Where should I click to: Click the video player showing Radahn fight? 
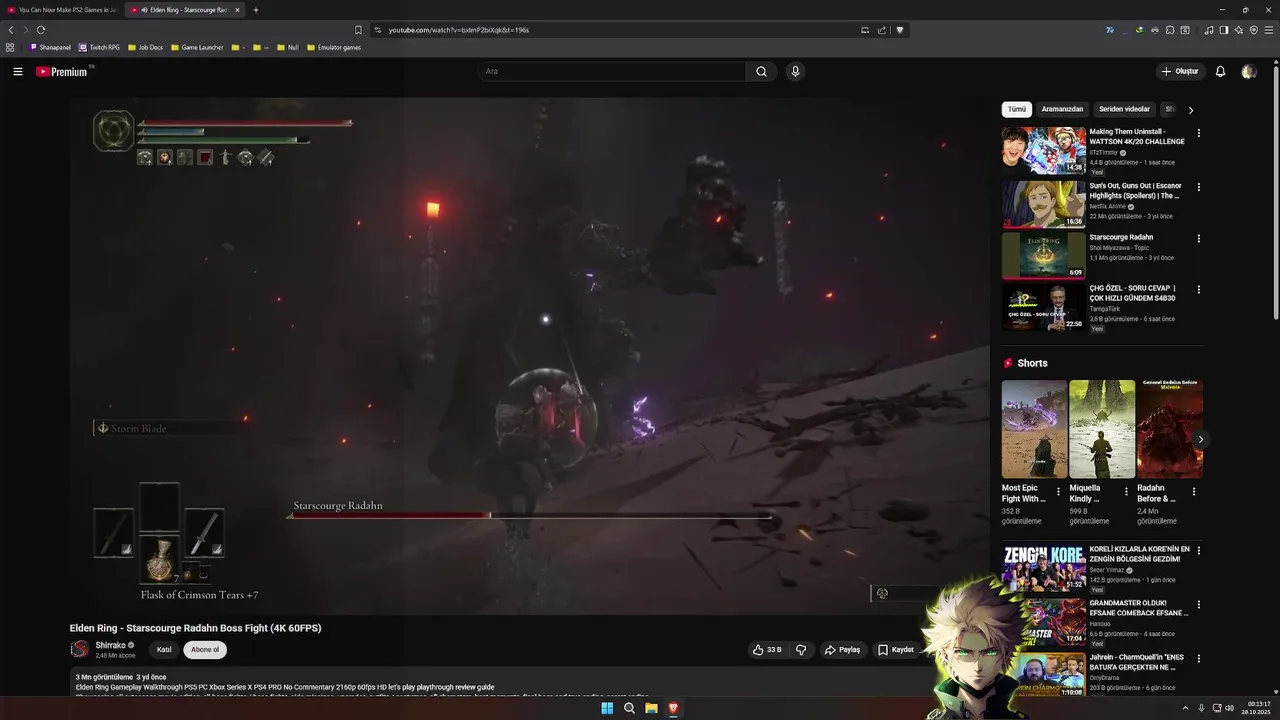(x=530, y=355)
